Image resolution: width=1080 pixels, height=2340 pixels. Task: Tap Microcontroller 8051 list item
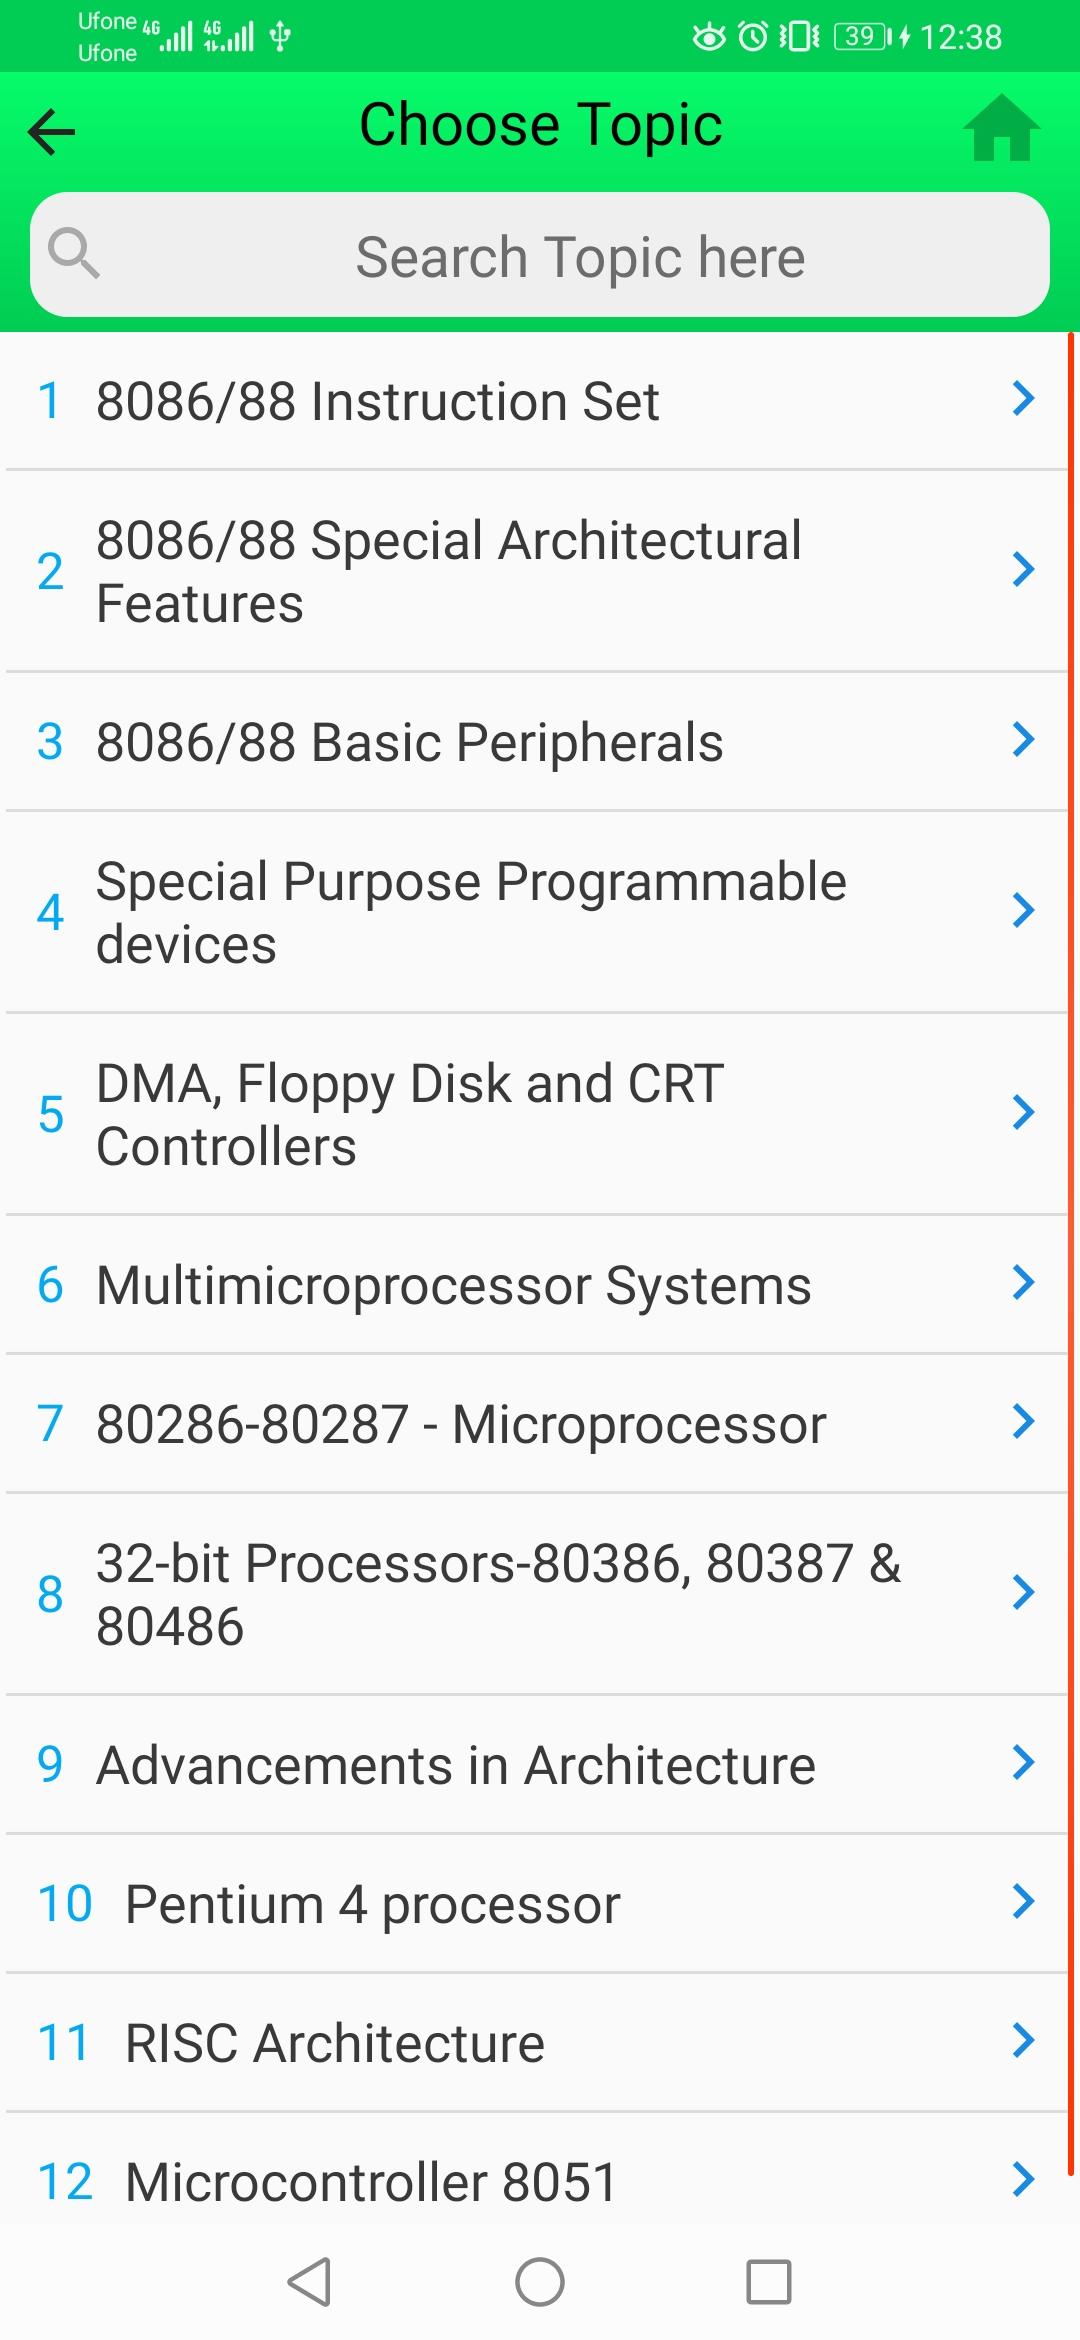pyautogui.click(x=370, y=2181)
